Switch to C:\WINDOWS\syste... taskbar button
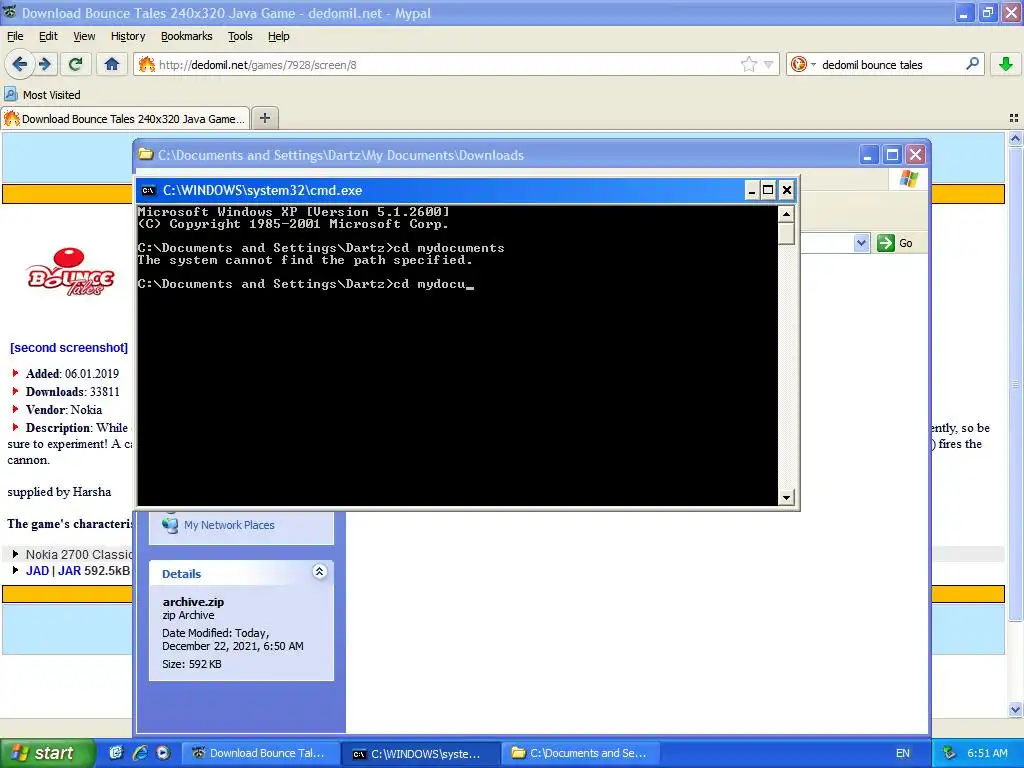Viewport: 1024px width, 768px height. (422, 753)
